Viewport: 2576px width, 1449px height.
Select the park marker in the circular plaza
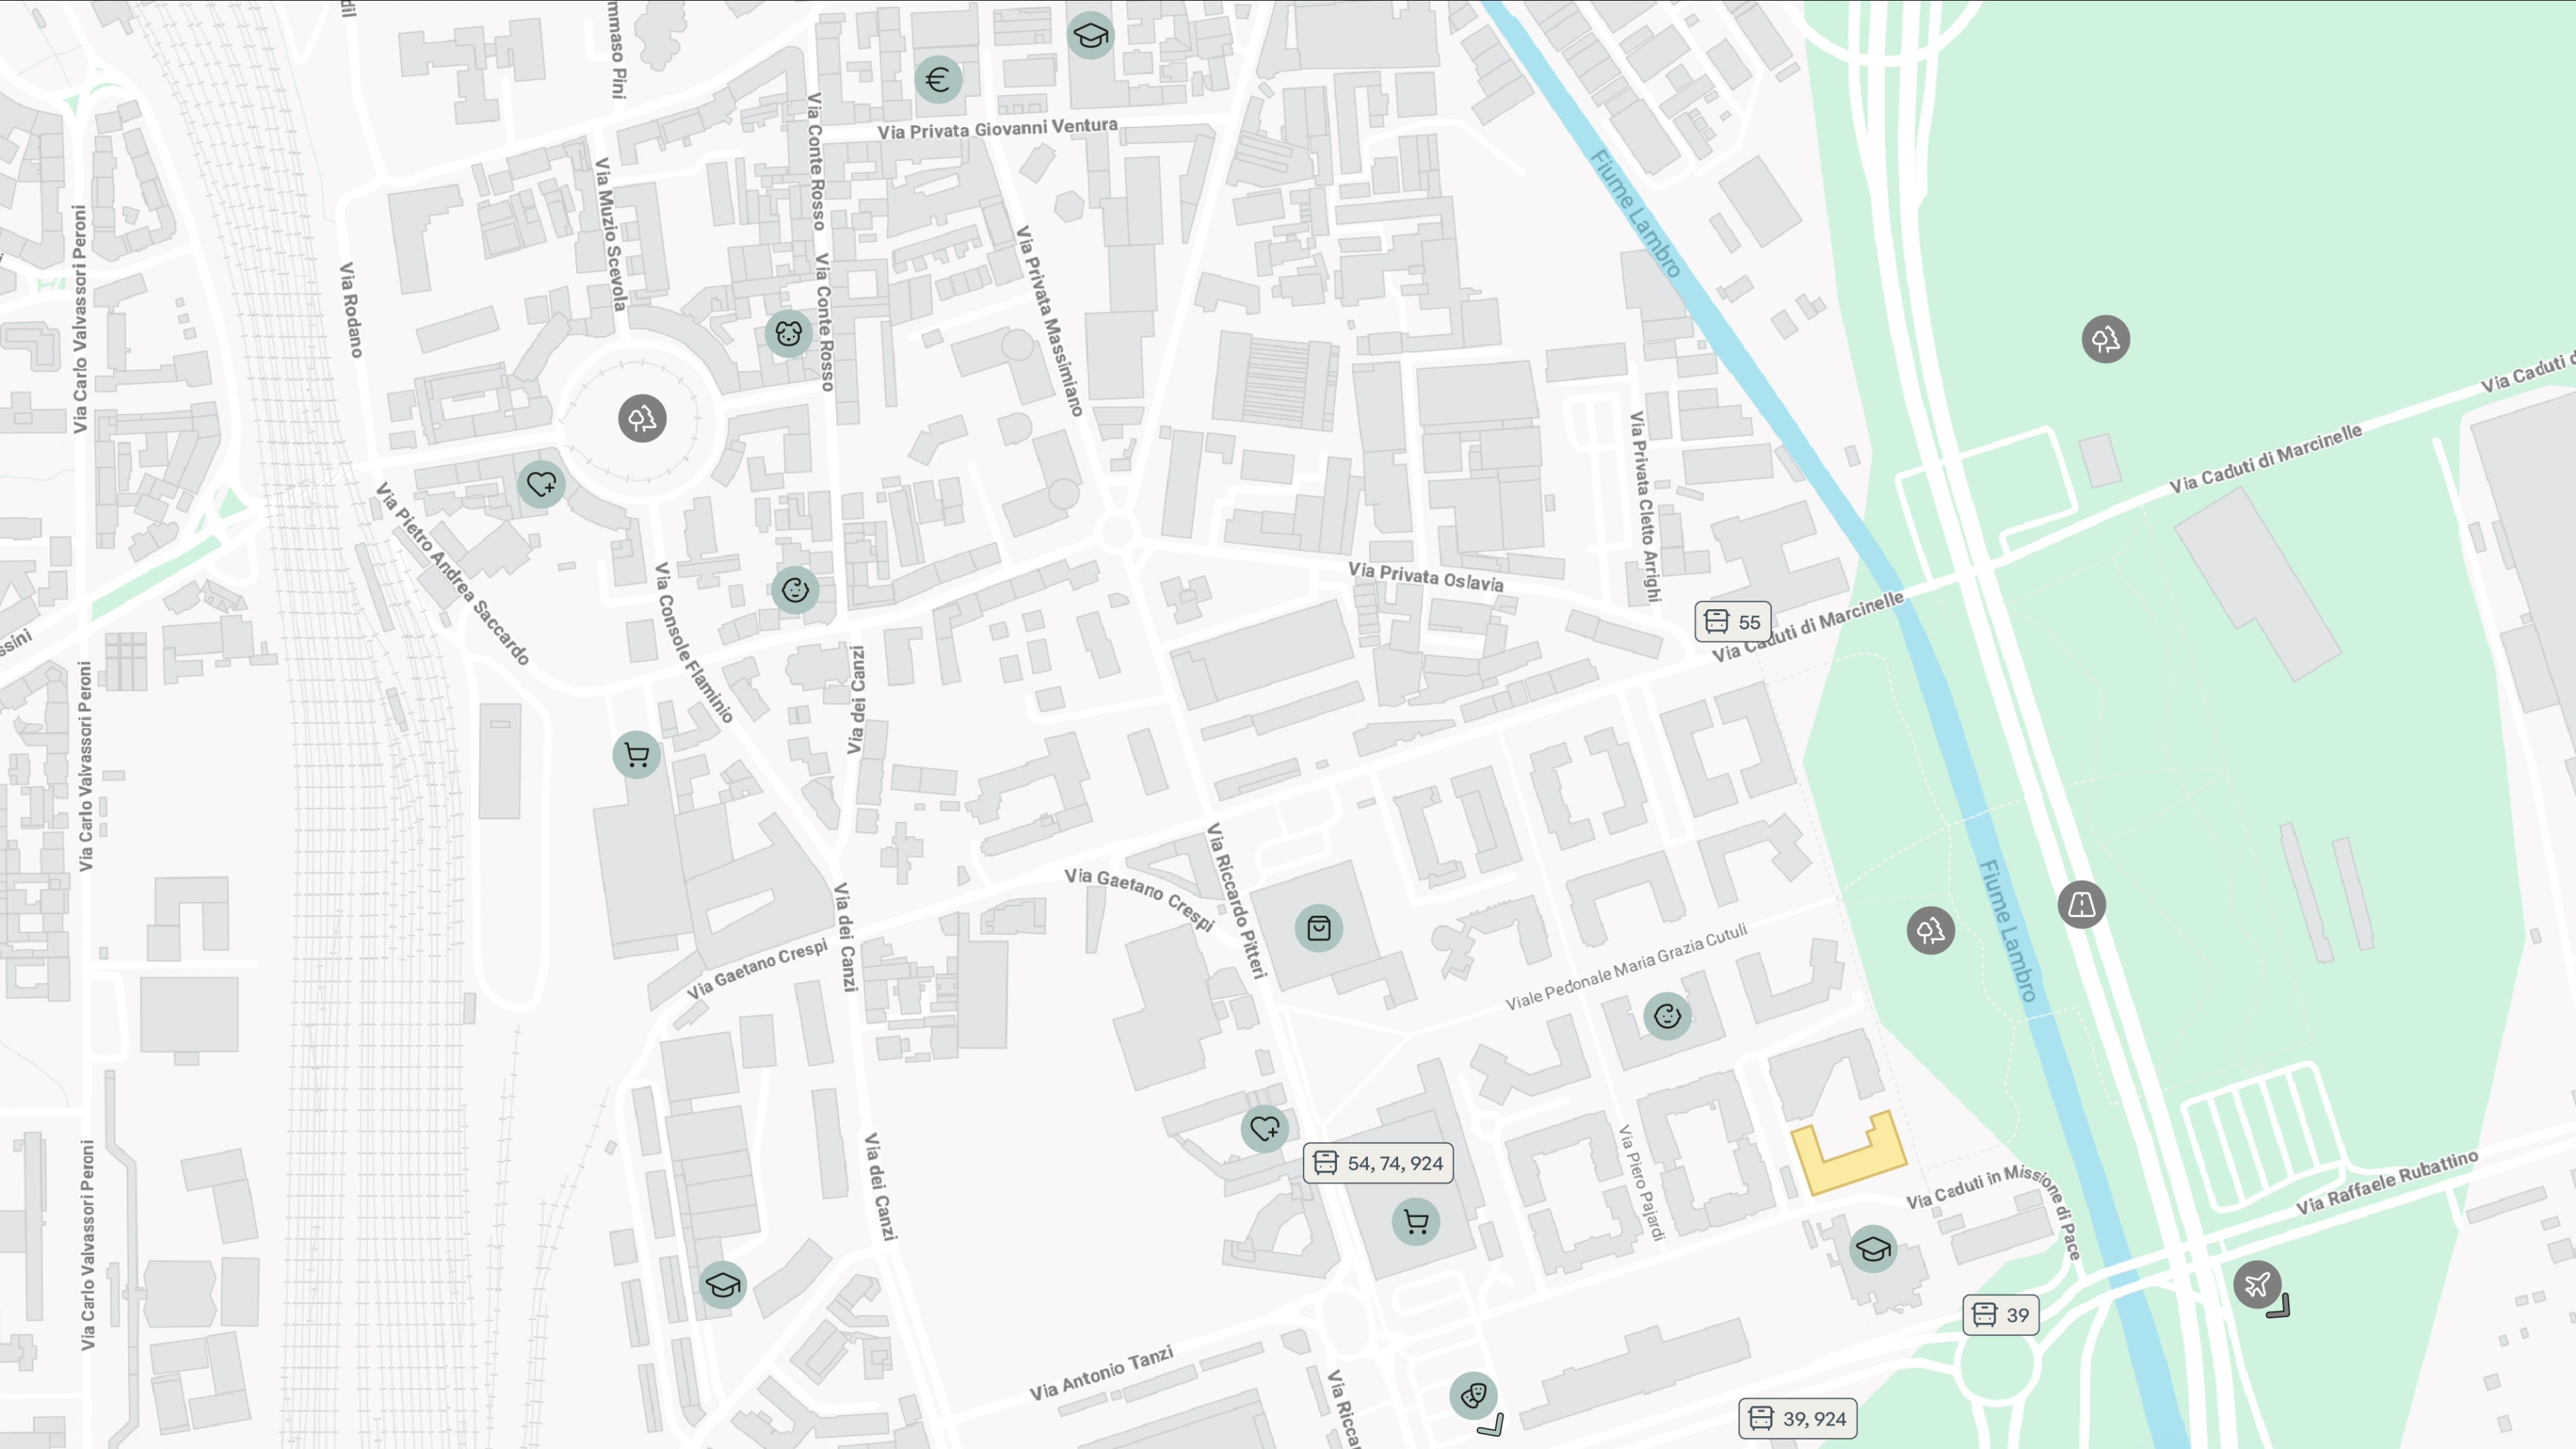click(x=642, y=418)
